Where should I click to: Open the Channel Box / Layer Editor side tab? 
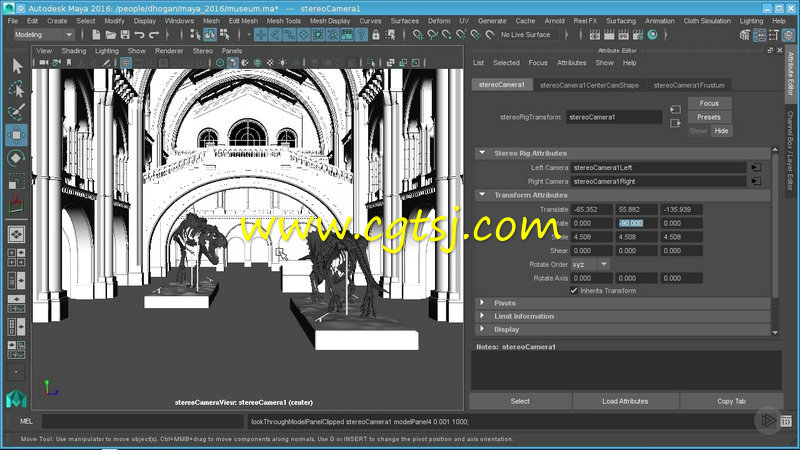coord(790,151)
